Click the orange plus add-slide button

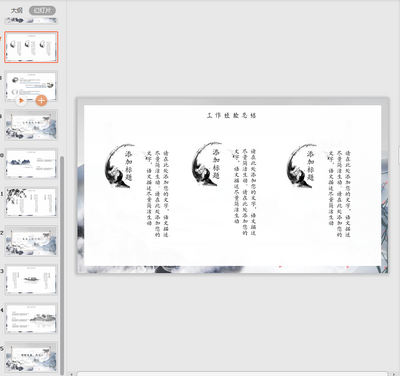pos(41,100)
